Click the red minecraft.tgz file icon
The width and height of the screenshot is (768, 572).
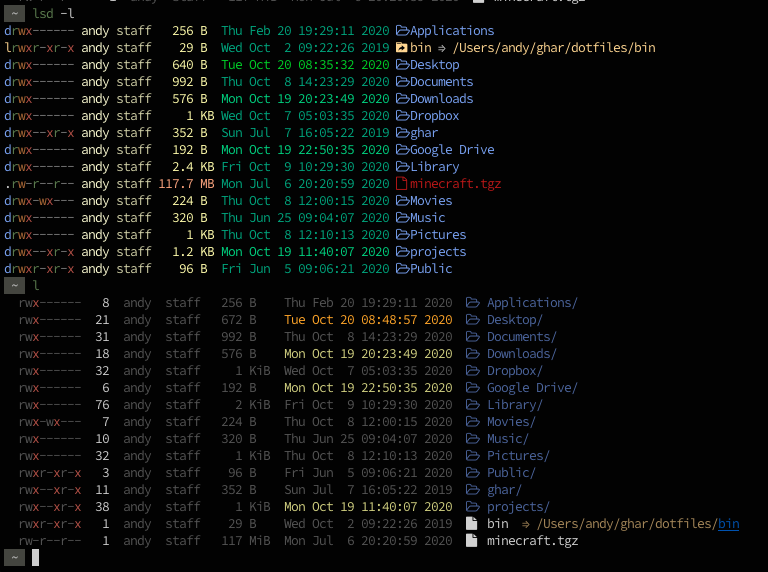coord(401,184)
